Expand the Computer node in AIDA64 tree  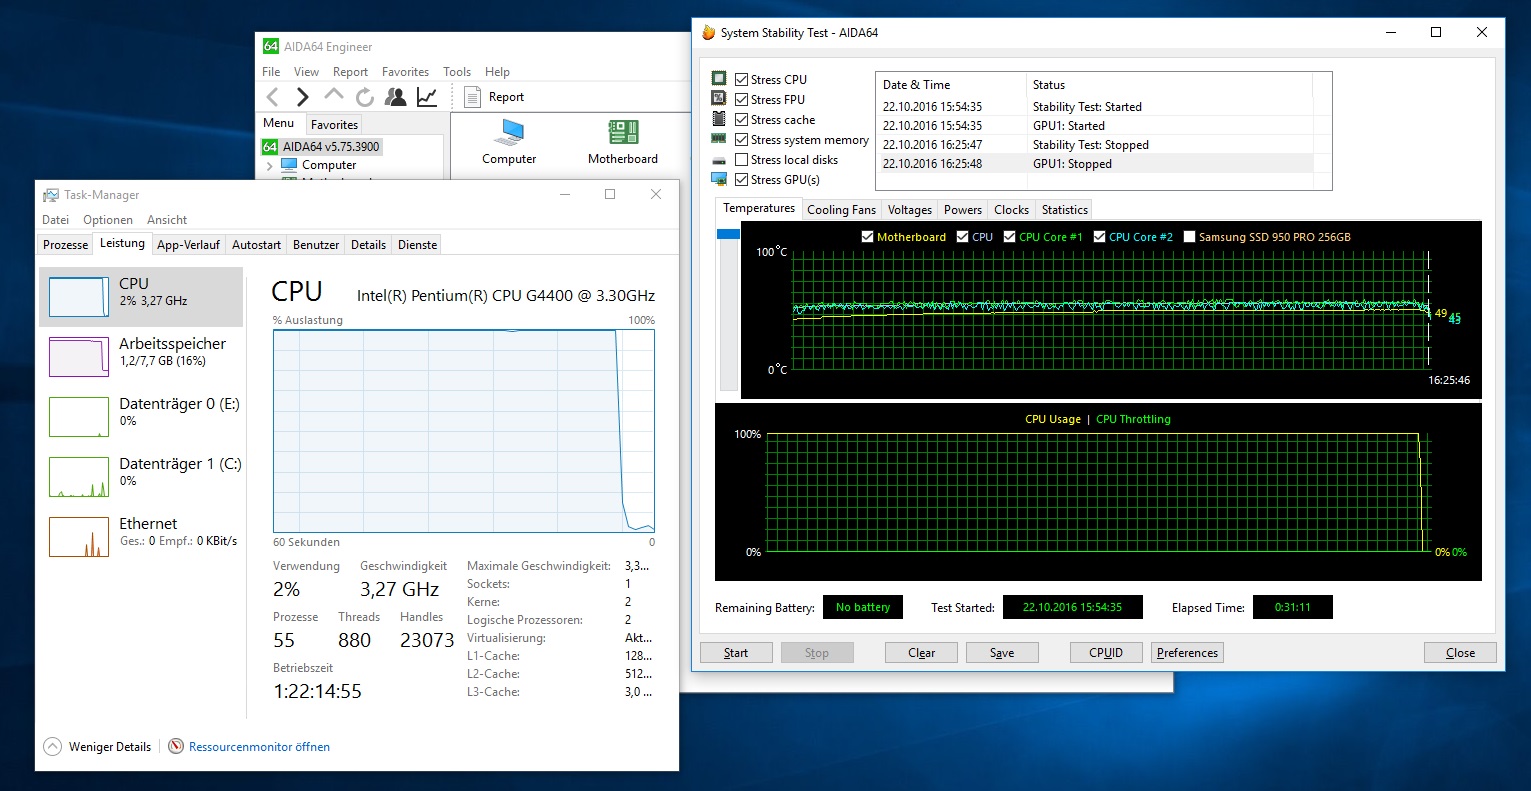(270, 165)
